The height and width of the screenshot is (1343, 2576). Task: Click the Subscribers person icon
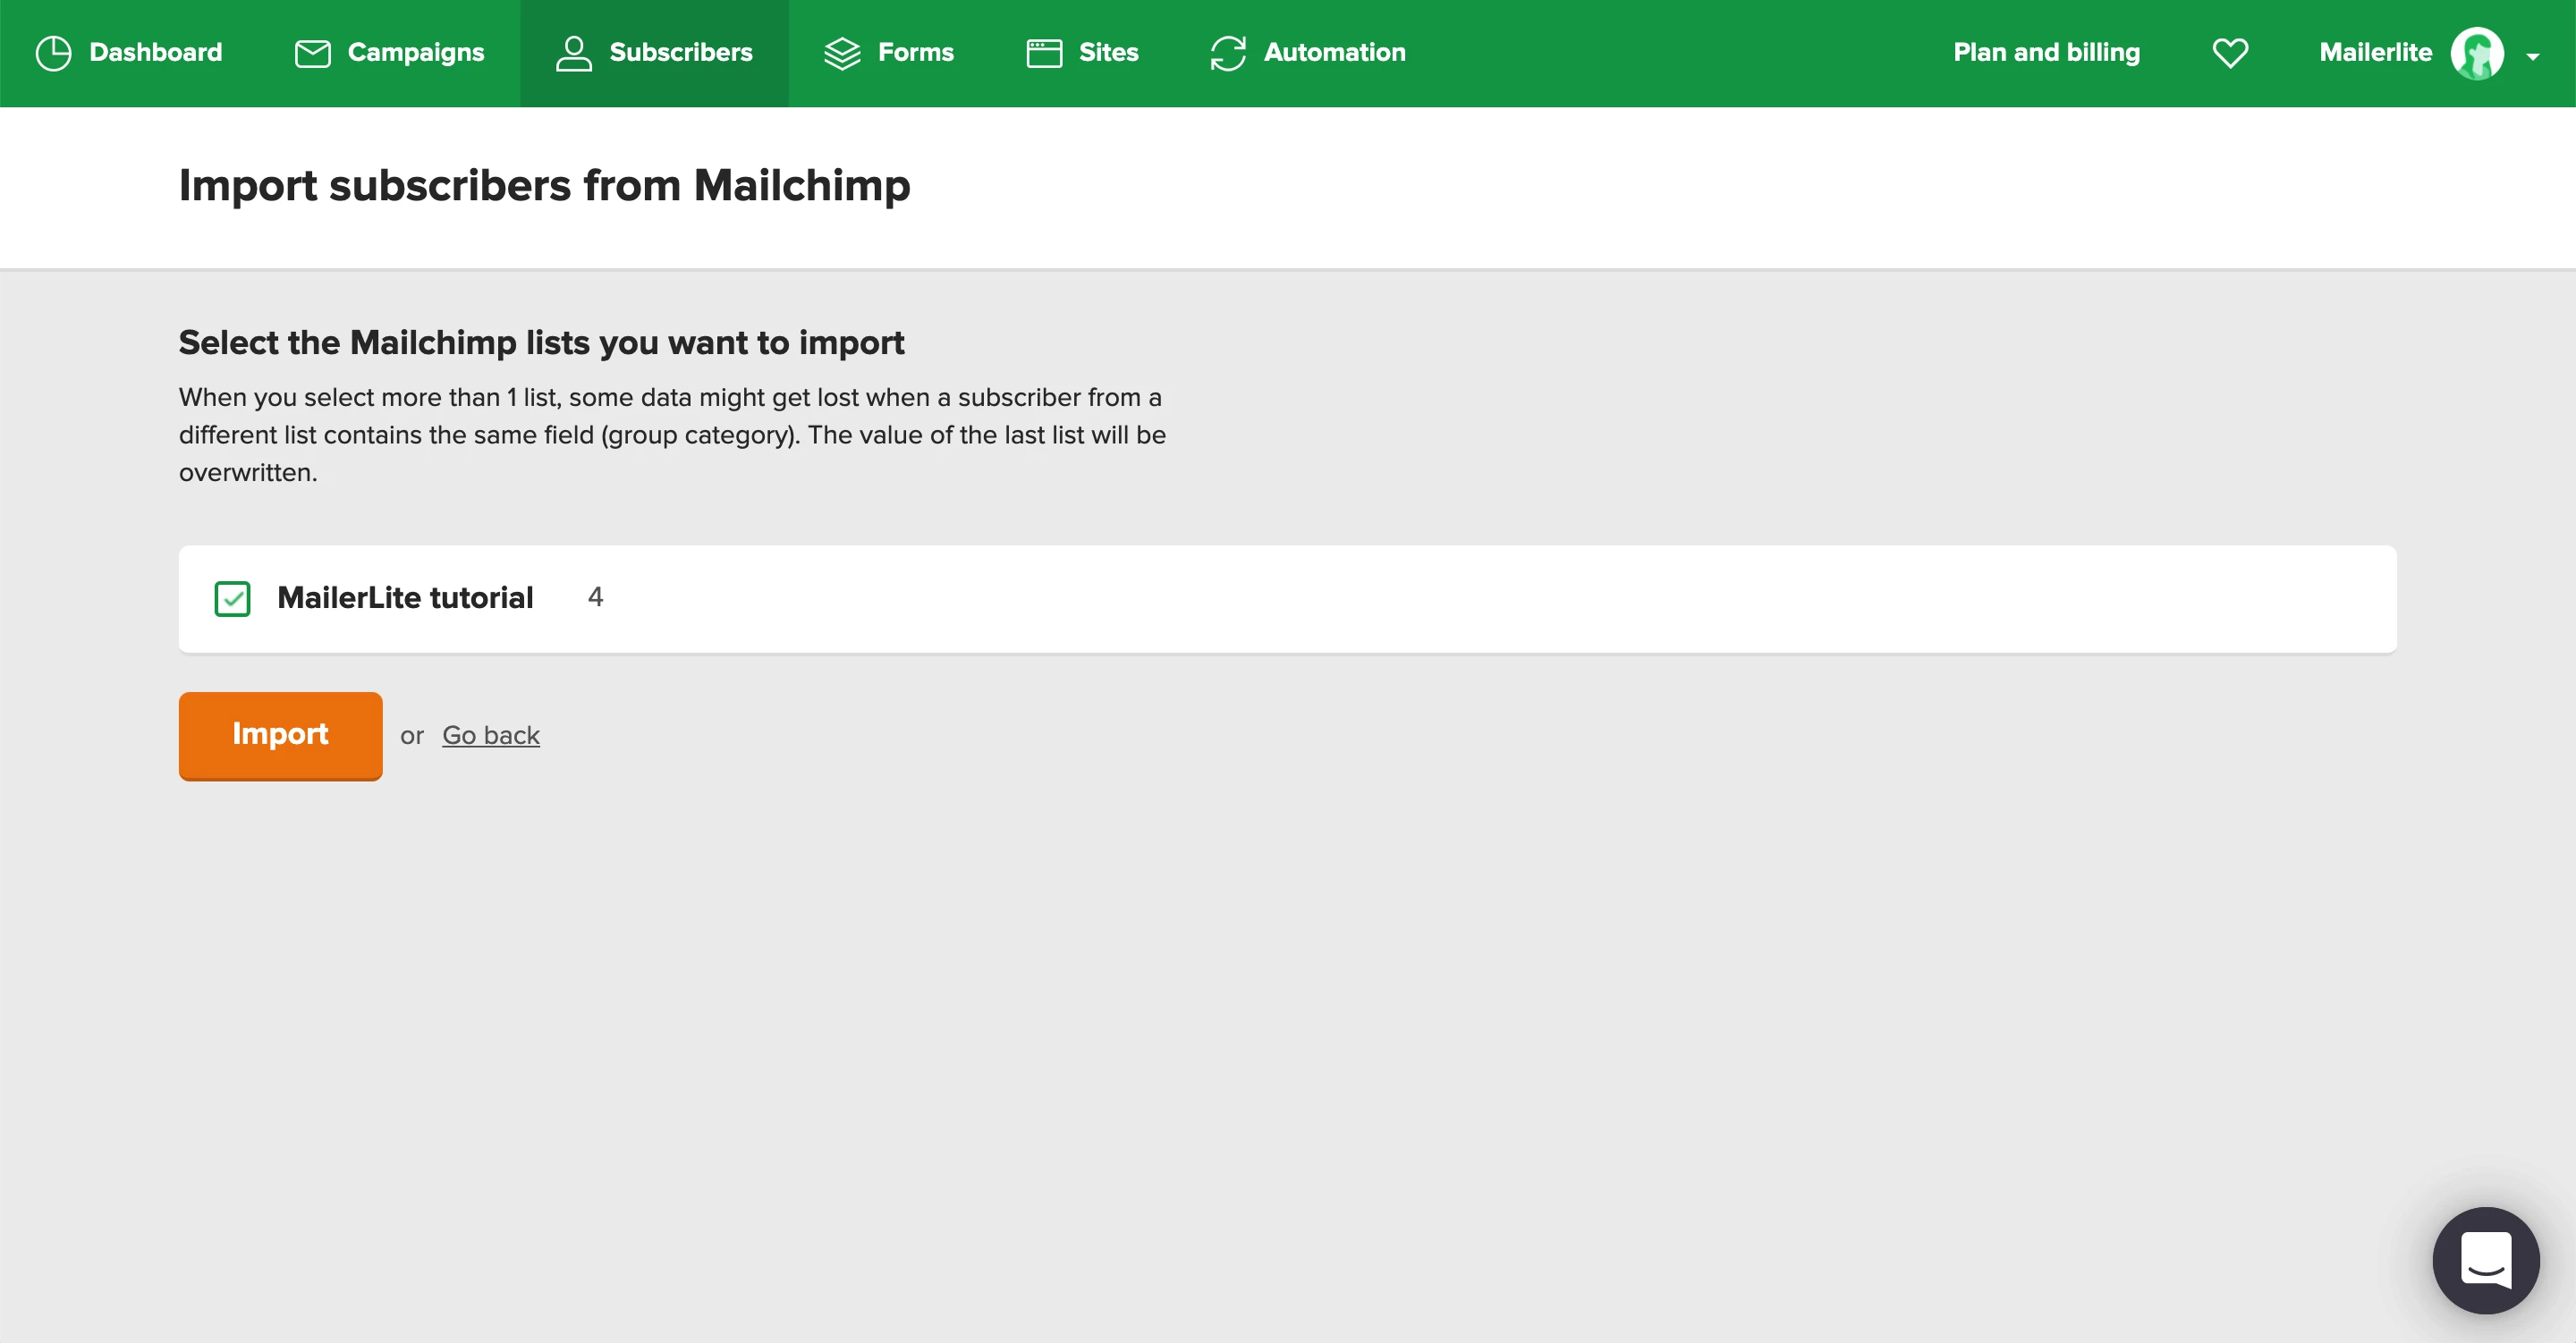573,53
